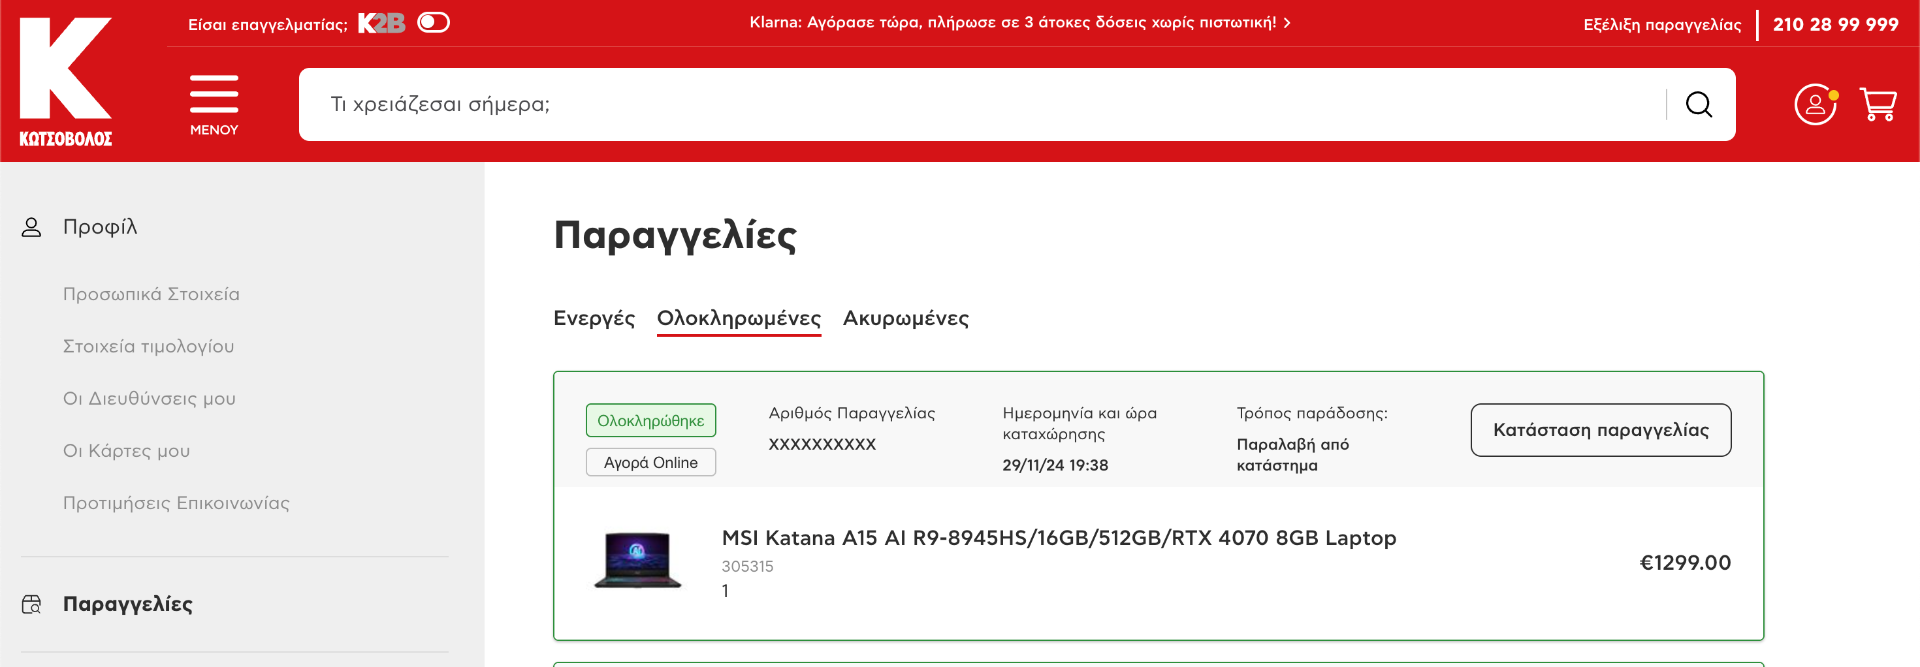The image size is (1920, 667).
Task: Click the MSI Katana A15 product title
Action: tap(1059, 538)
